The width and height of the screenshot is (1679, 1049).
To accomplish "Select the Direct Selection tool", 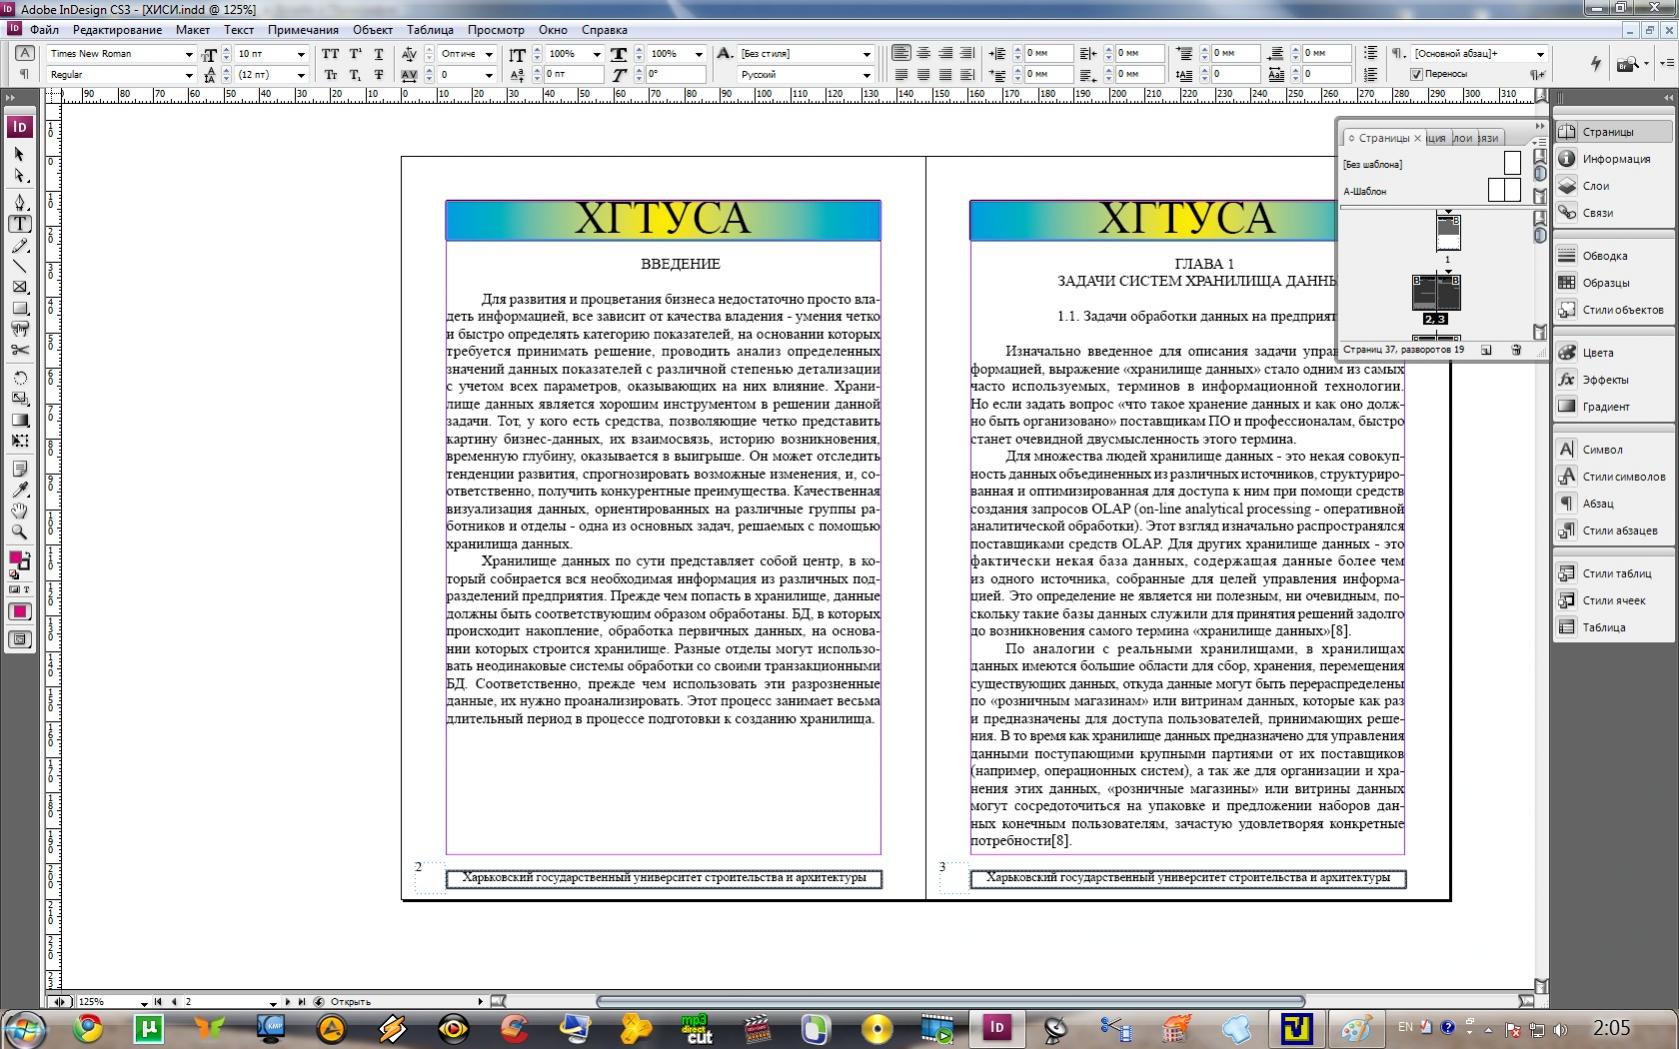I will click(19, 176).
